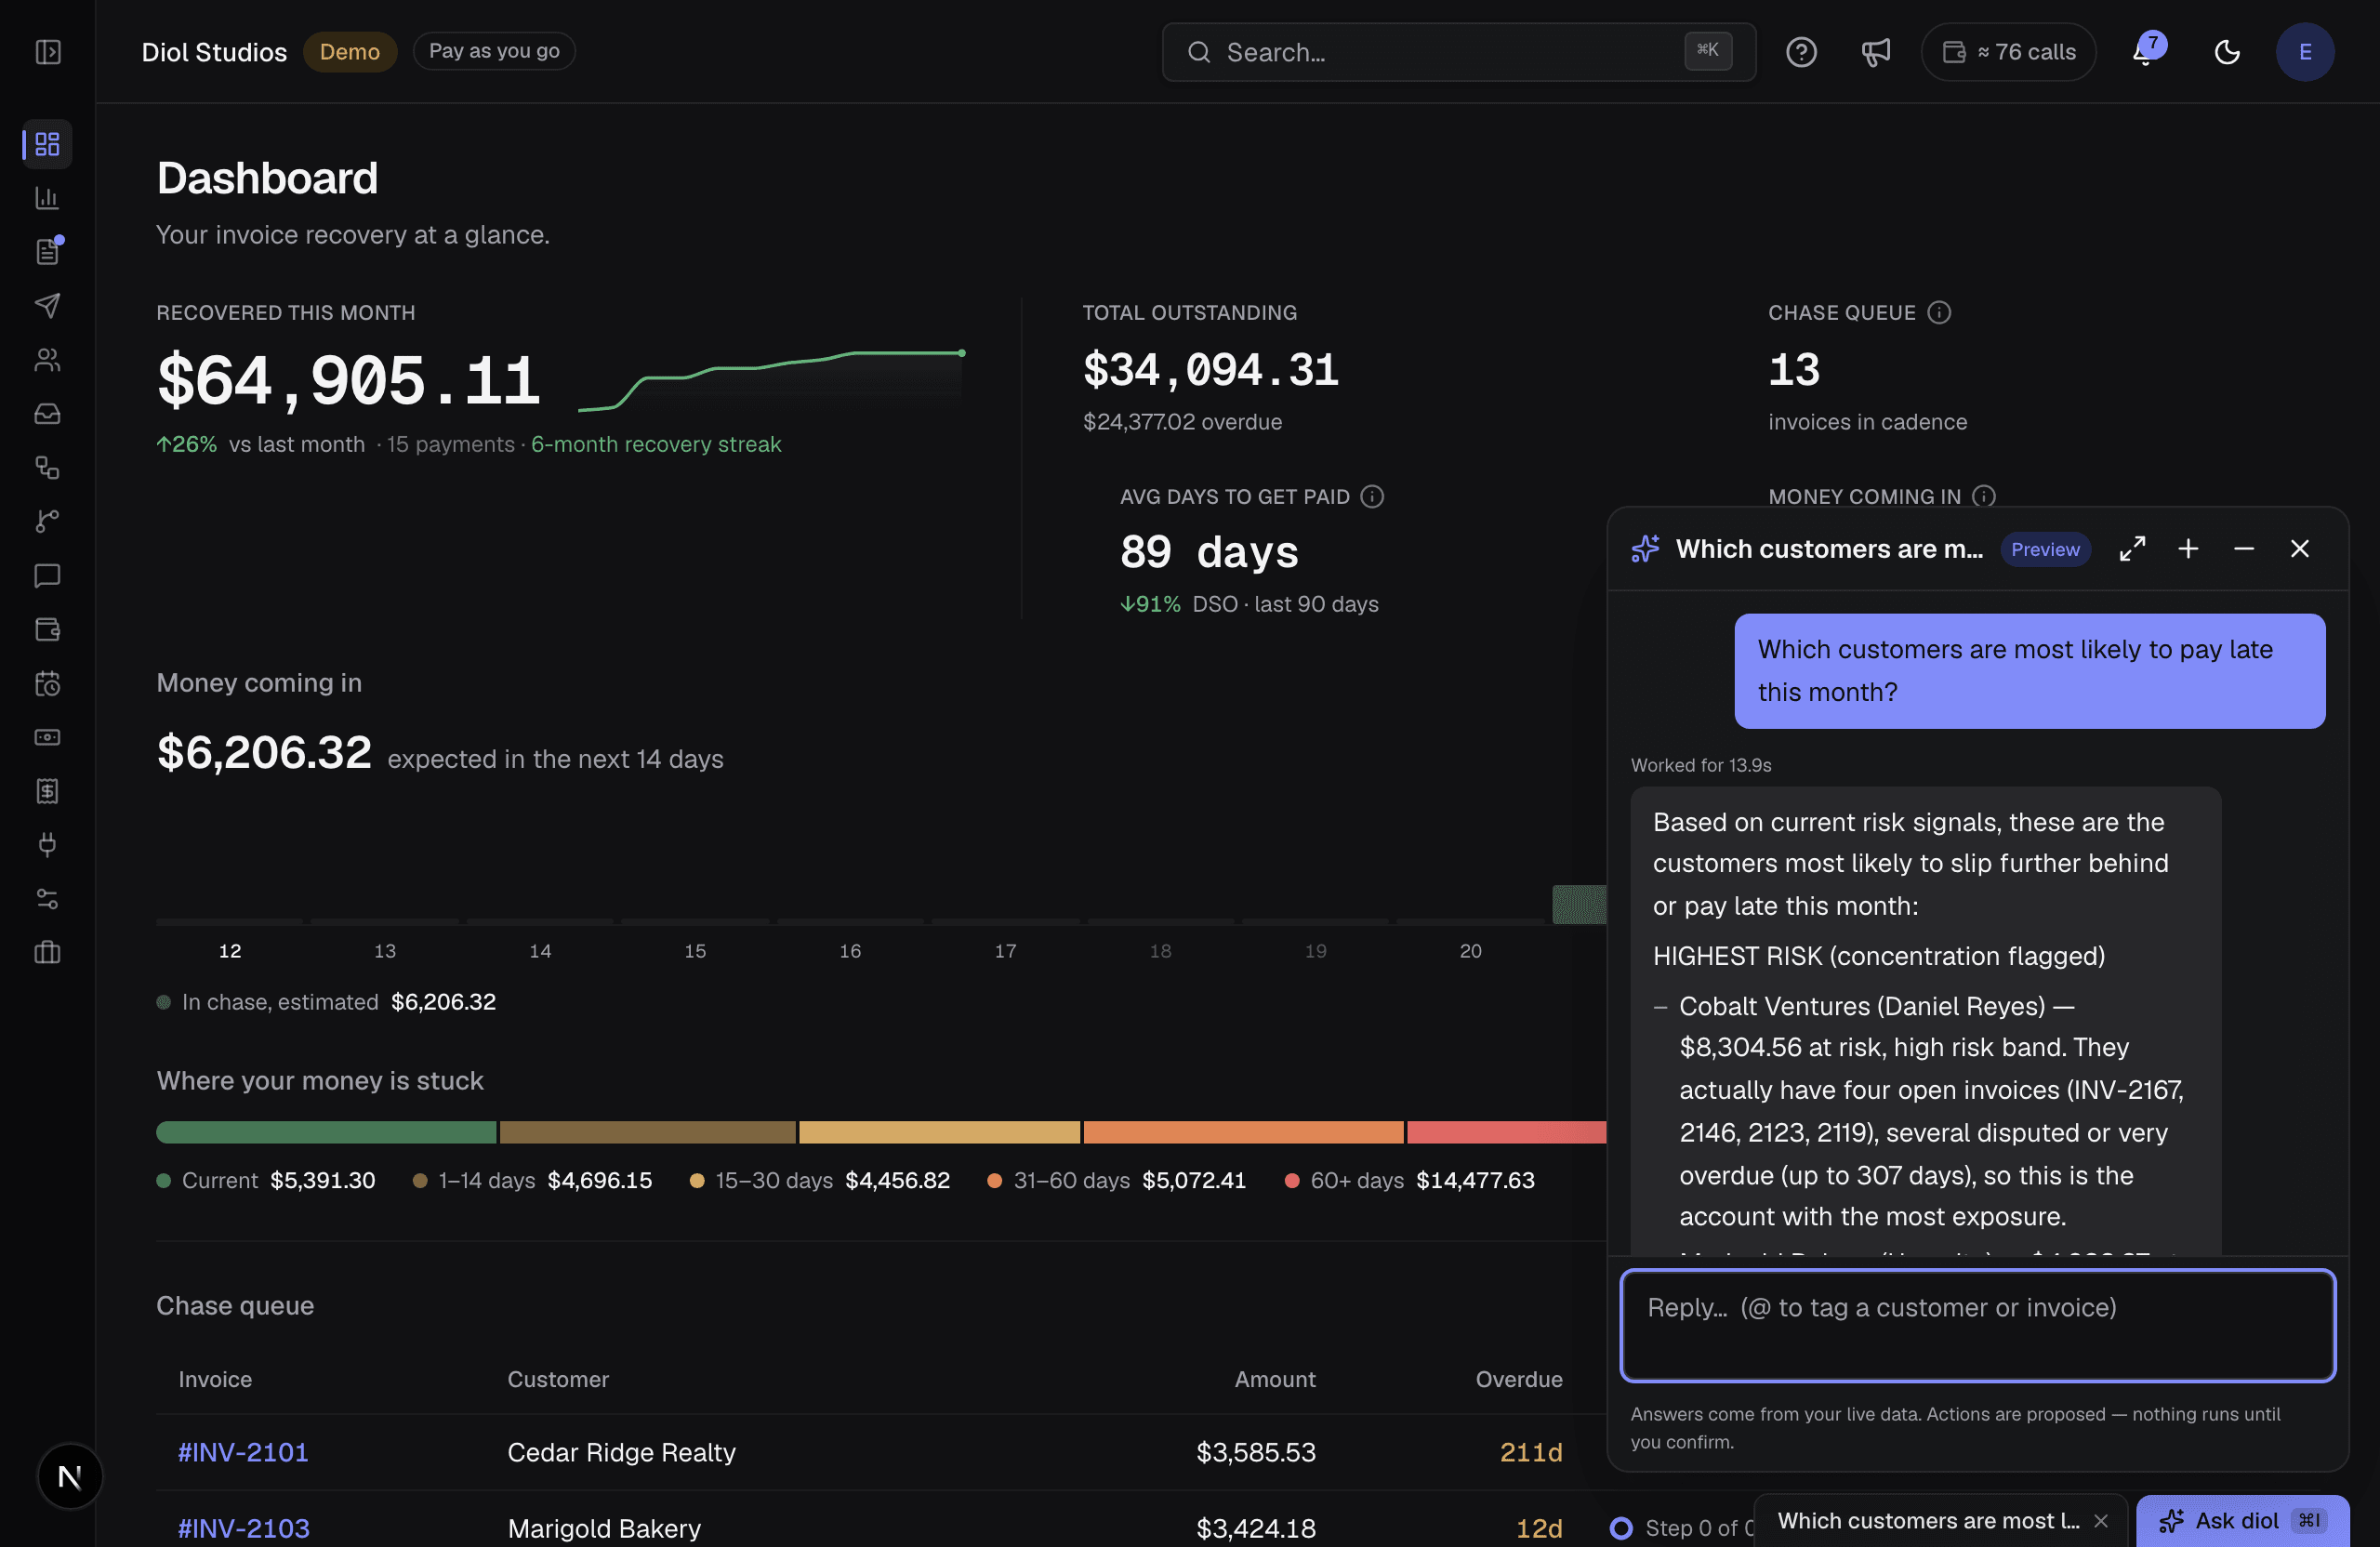The image size is (2380, 1547).
Task: Click day 16 on the timeline
Action: (x=850, y=951)
